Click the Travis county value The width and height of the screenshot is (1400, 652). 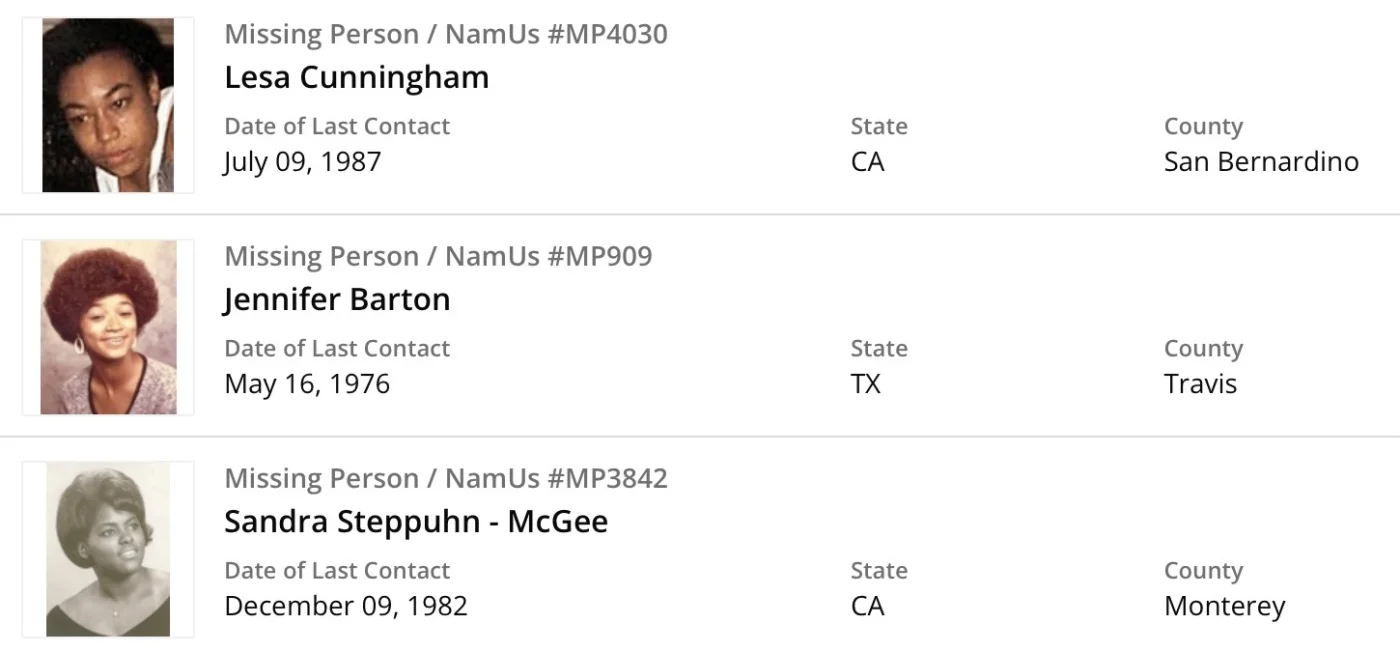[1200, 384]
